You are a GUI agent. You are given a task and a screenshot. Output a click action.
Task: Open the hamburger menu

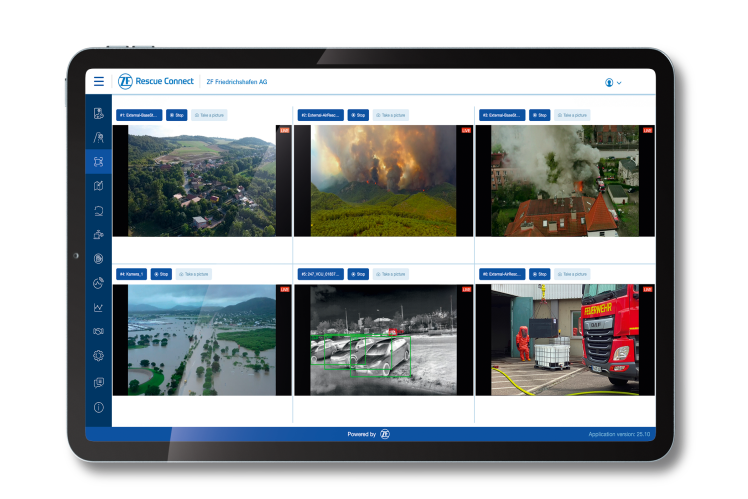98,82
